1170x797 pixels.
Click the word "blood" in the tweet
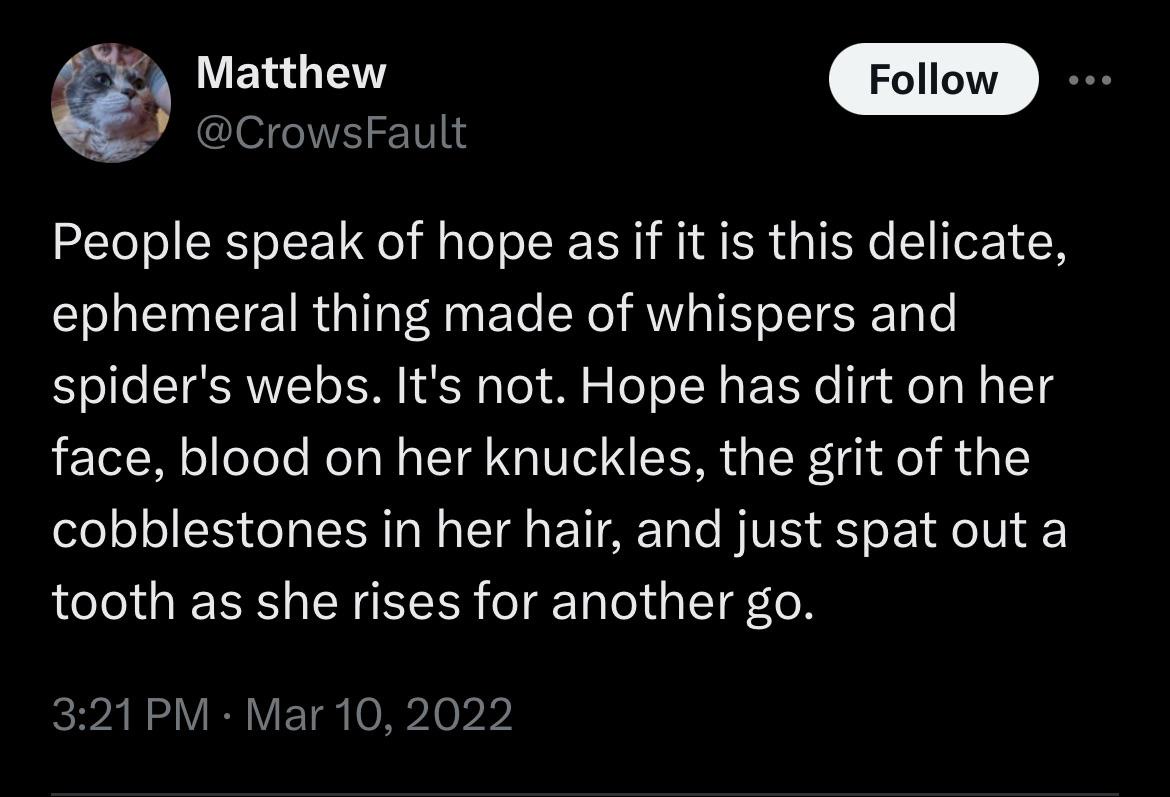click(x=244, y=457)
